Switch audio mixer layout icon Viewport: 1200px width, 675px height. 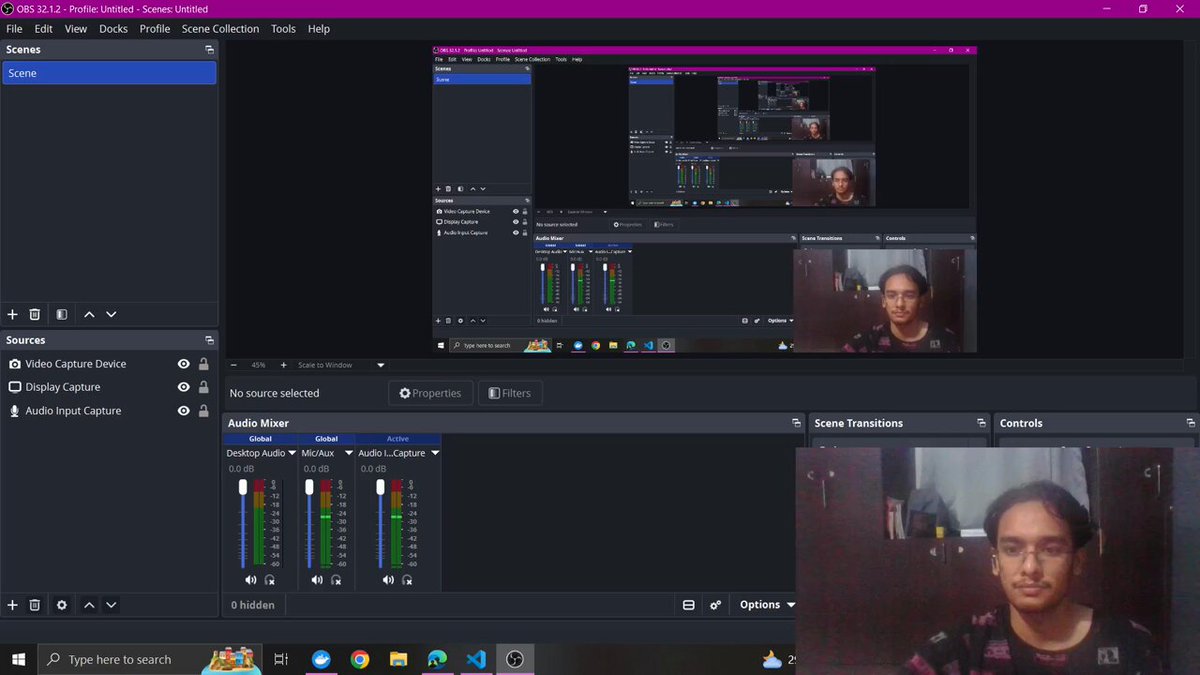coord(689,605)
